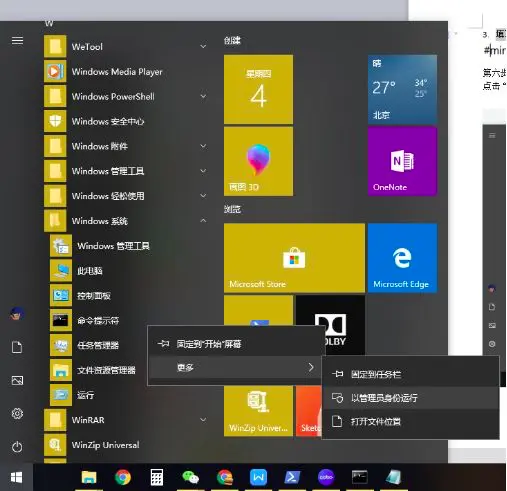
Task: Open Documents icon in Start sidebar
Action: 17,347
